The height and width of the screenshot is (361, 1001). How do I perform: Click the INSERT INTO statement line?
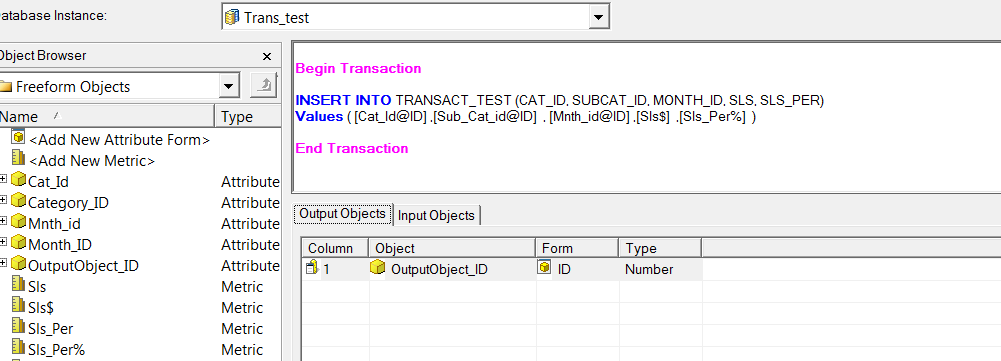click(560, 100)
